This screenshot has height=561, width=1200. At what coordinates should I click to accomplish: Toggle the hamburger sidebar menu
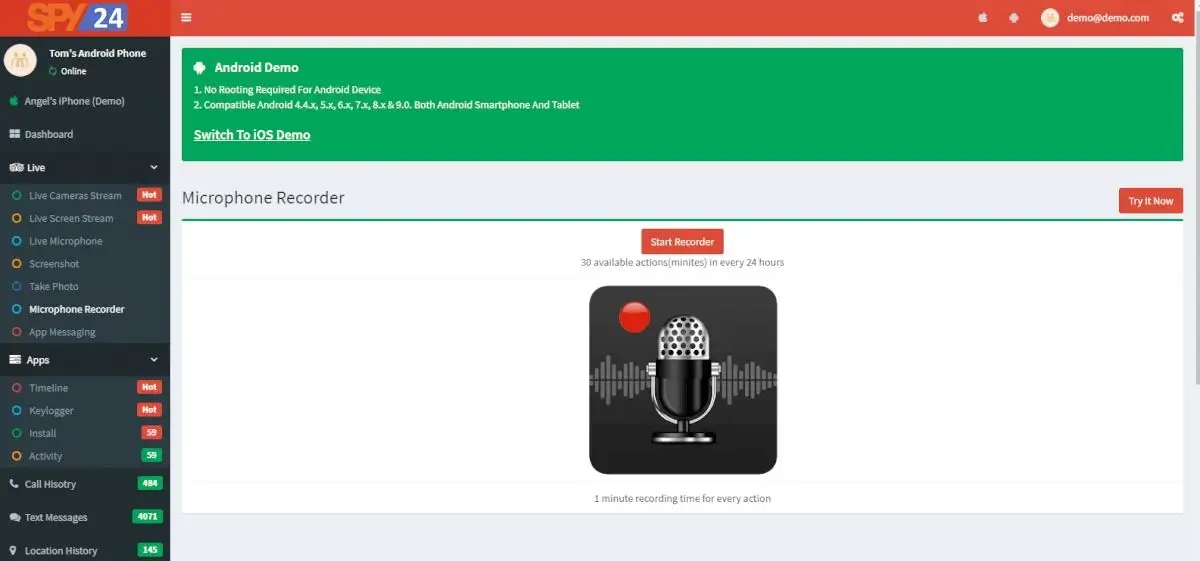187,18
